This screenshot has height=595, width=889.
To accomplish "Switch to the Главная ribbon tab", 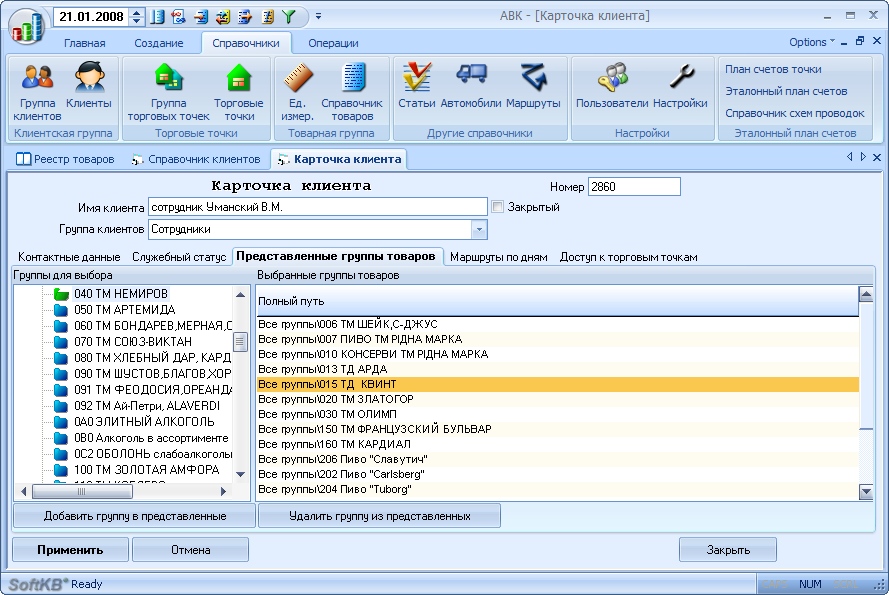I will (84, 43).
